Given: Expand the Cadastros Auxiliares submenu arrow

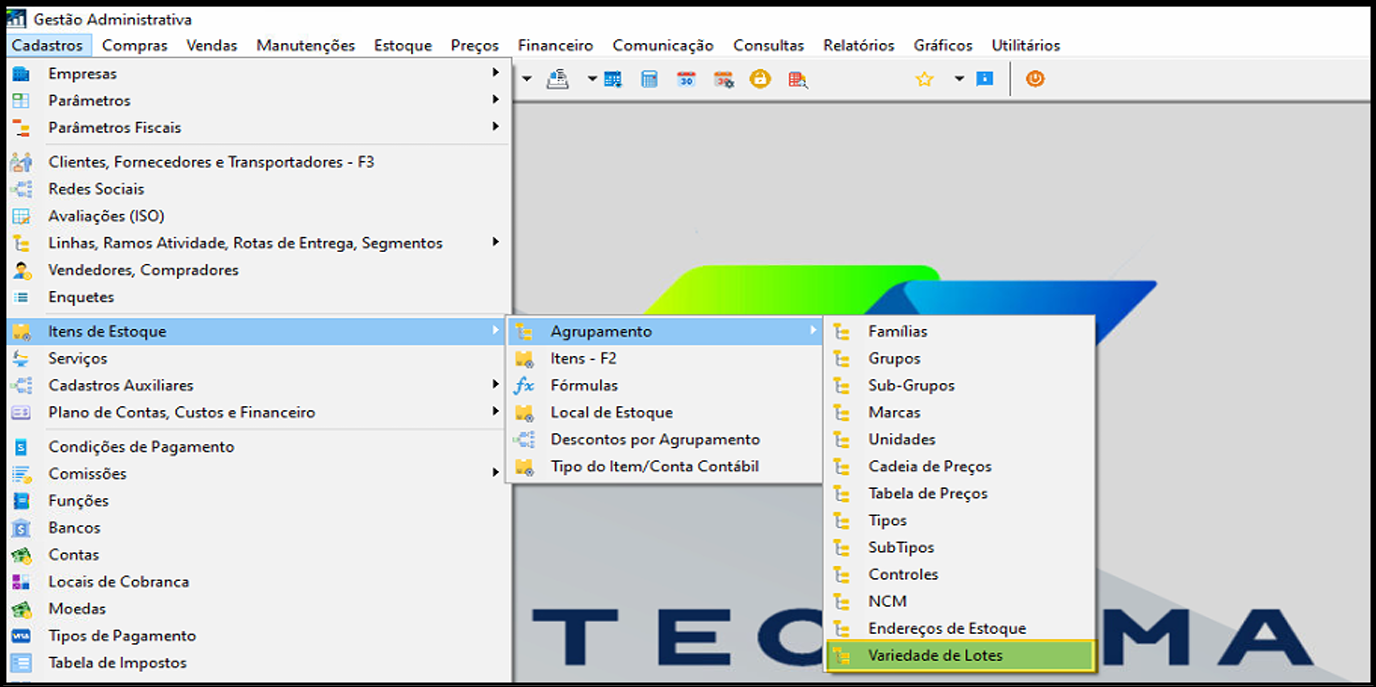Looking at the screenshot, I should 496,385.
